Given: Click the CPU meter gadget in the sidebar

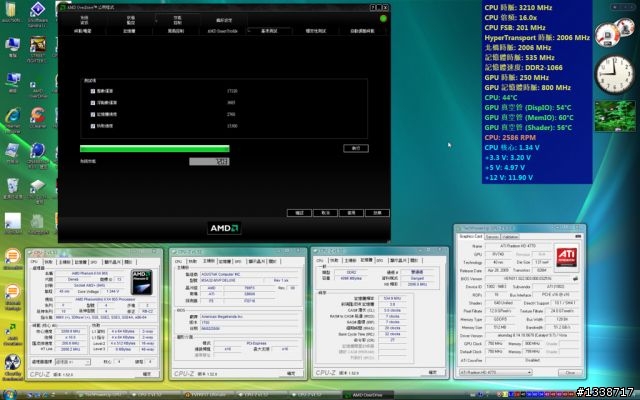Looking at the screenshot, I should pos(613,33).
